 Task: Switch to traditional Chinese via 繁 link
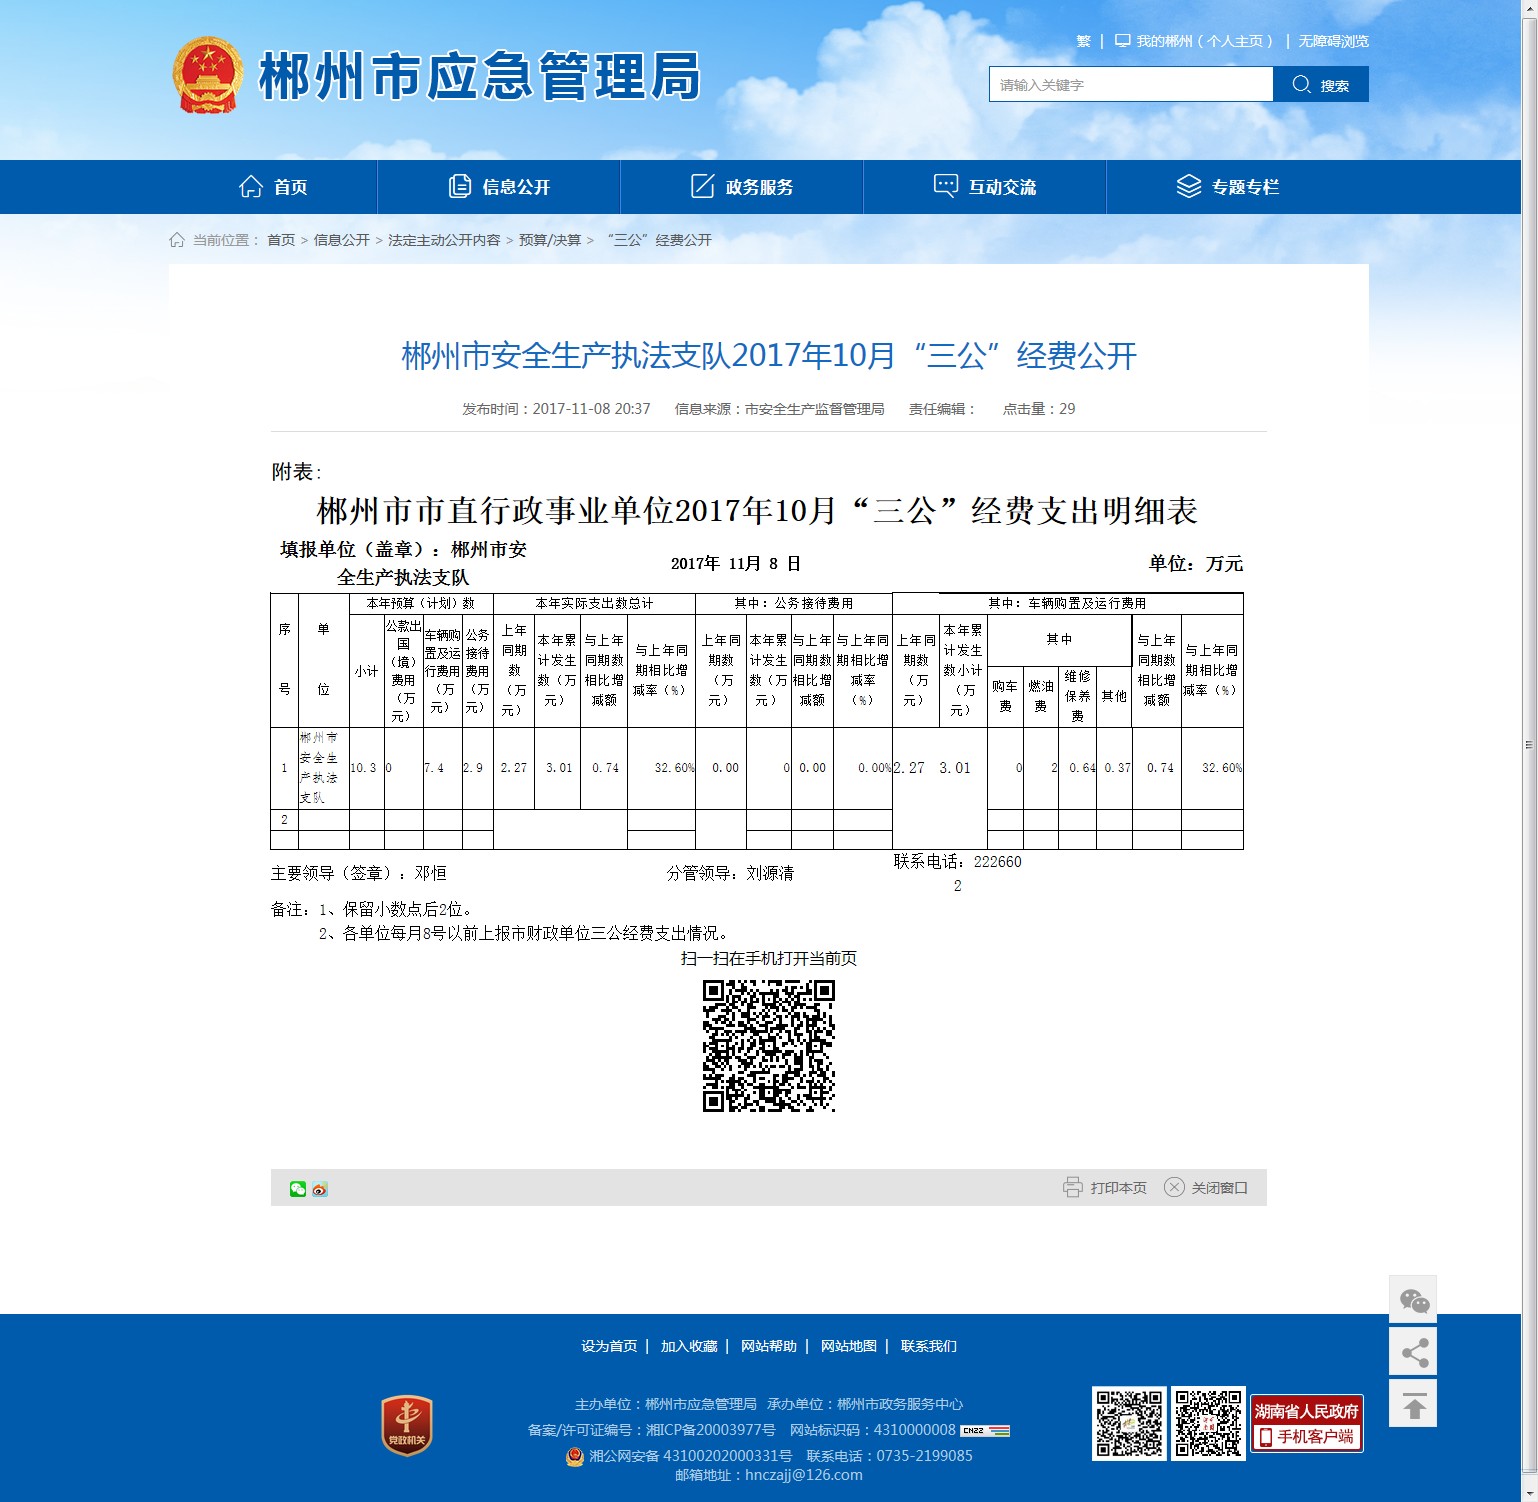[x=1084, y=41]
